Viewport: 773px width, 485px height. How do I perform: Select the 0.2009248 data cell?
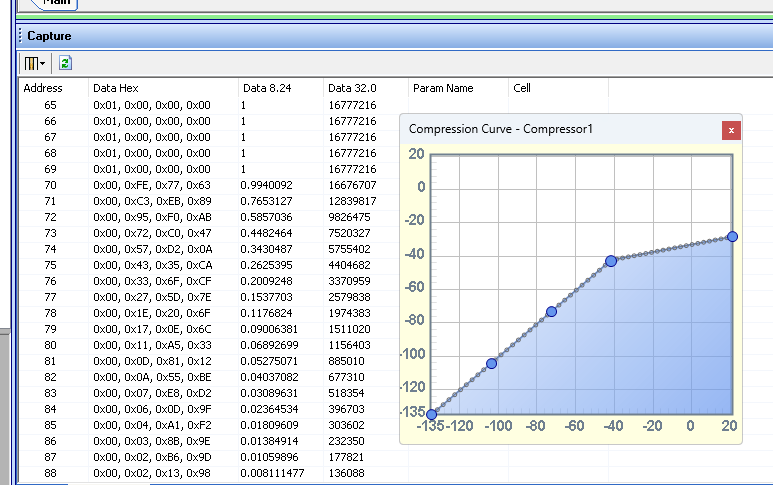point(266,281)
